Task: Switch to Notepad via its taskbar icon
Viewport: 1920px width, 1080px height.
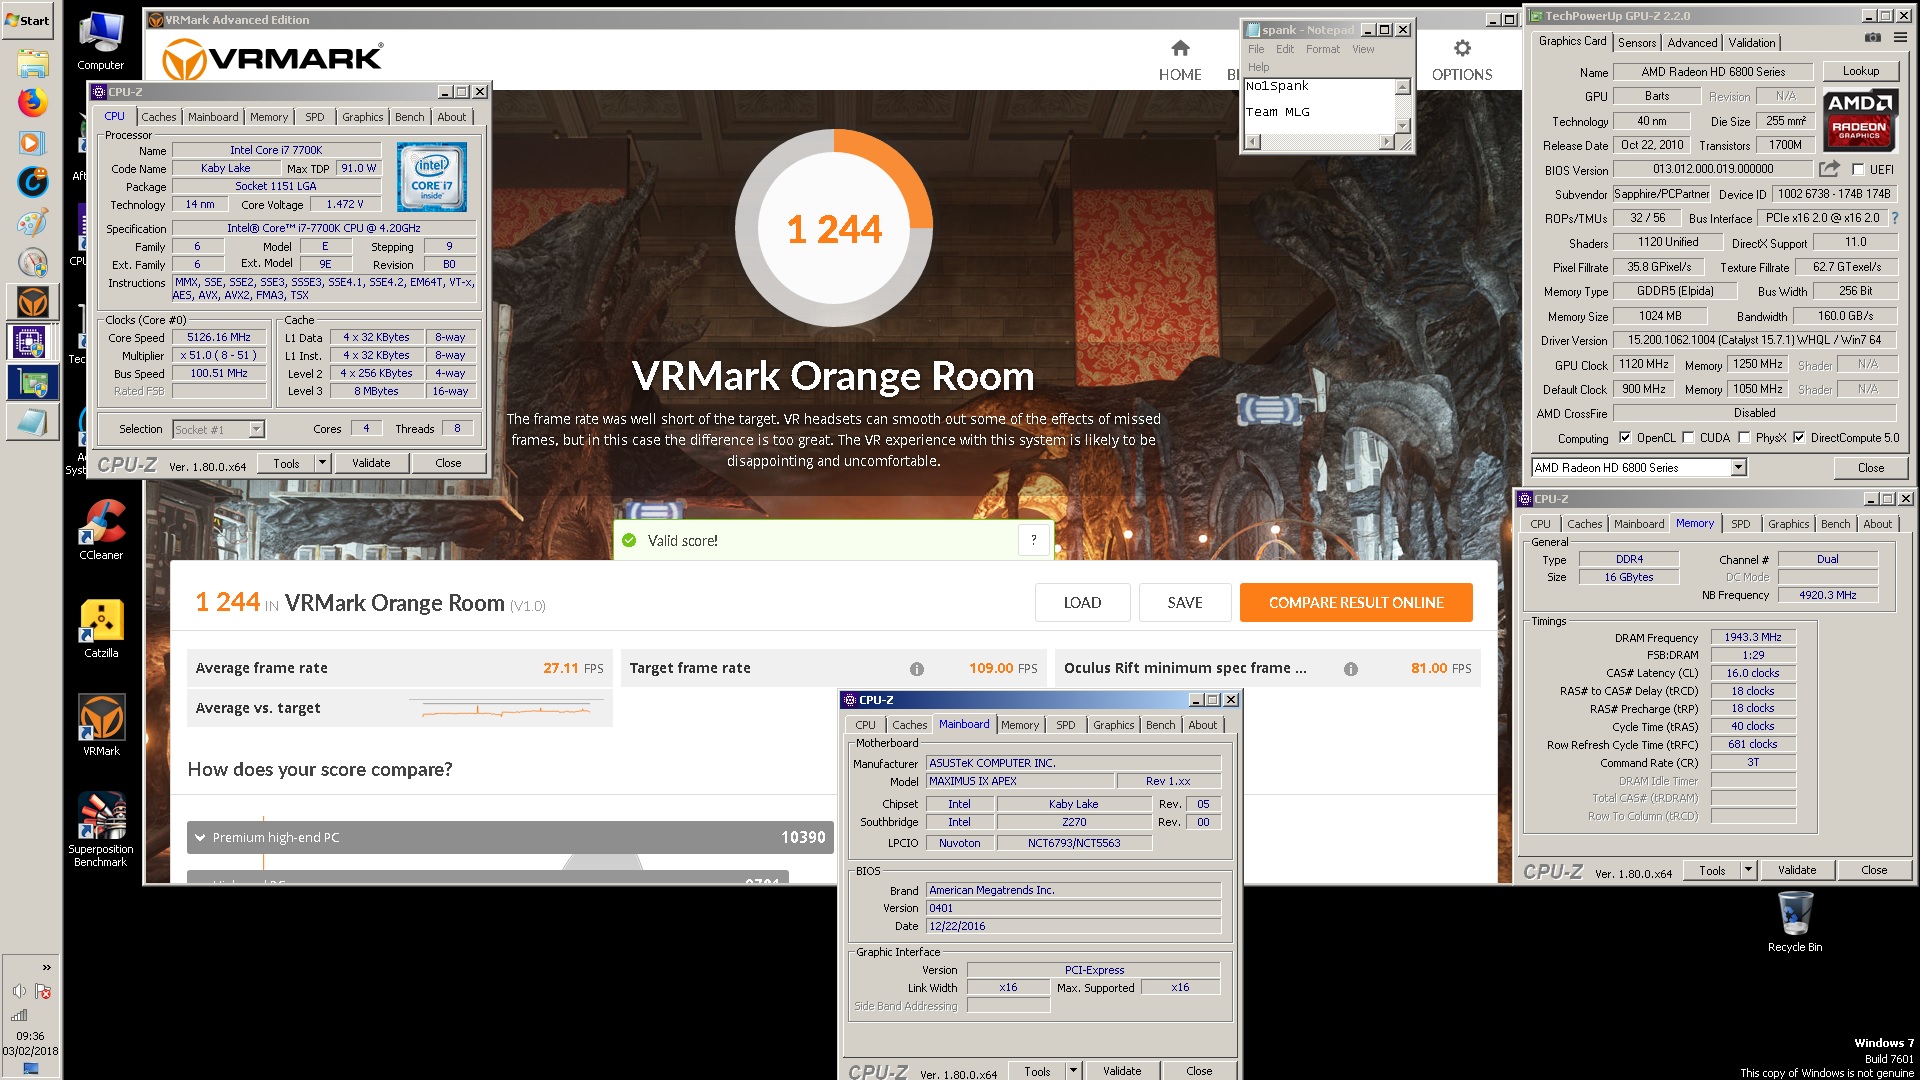Action: coord(32,422)
